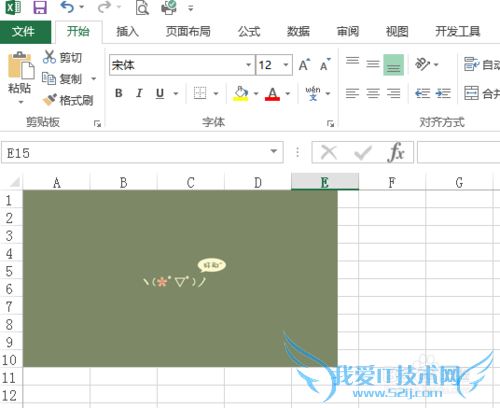Click the 粘贴 paste clipboard icon
This screenshot has width=500, height=408.
21,65
